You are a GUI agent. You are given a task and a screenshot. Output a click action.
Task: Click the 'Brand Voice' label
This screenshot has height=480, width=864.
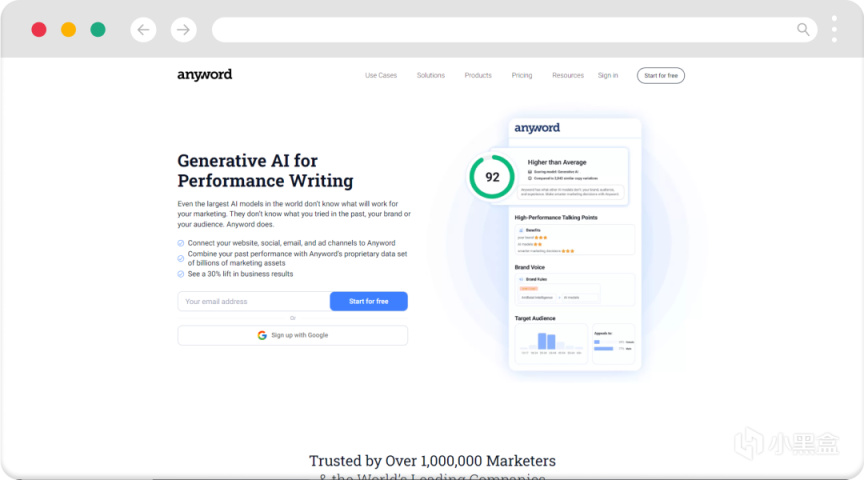point(530,267)
